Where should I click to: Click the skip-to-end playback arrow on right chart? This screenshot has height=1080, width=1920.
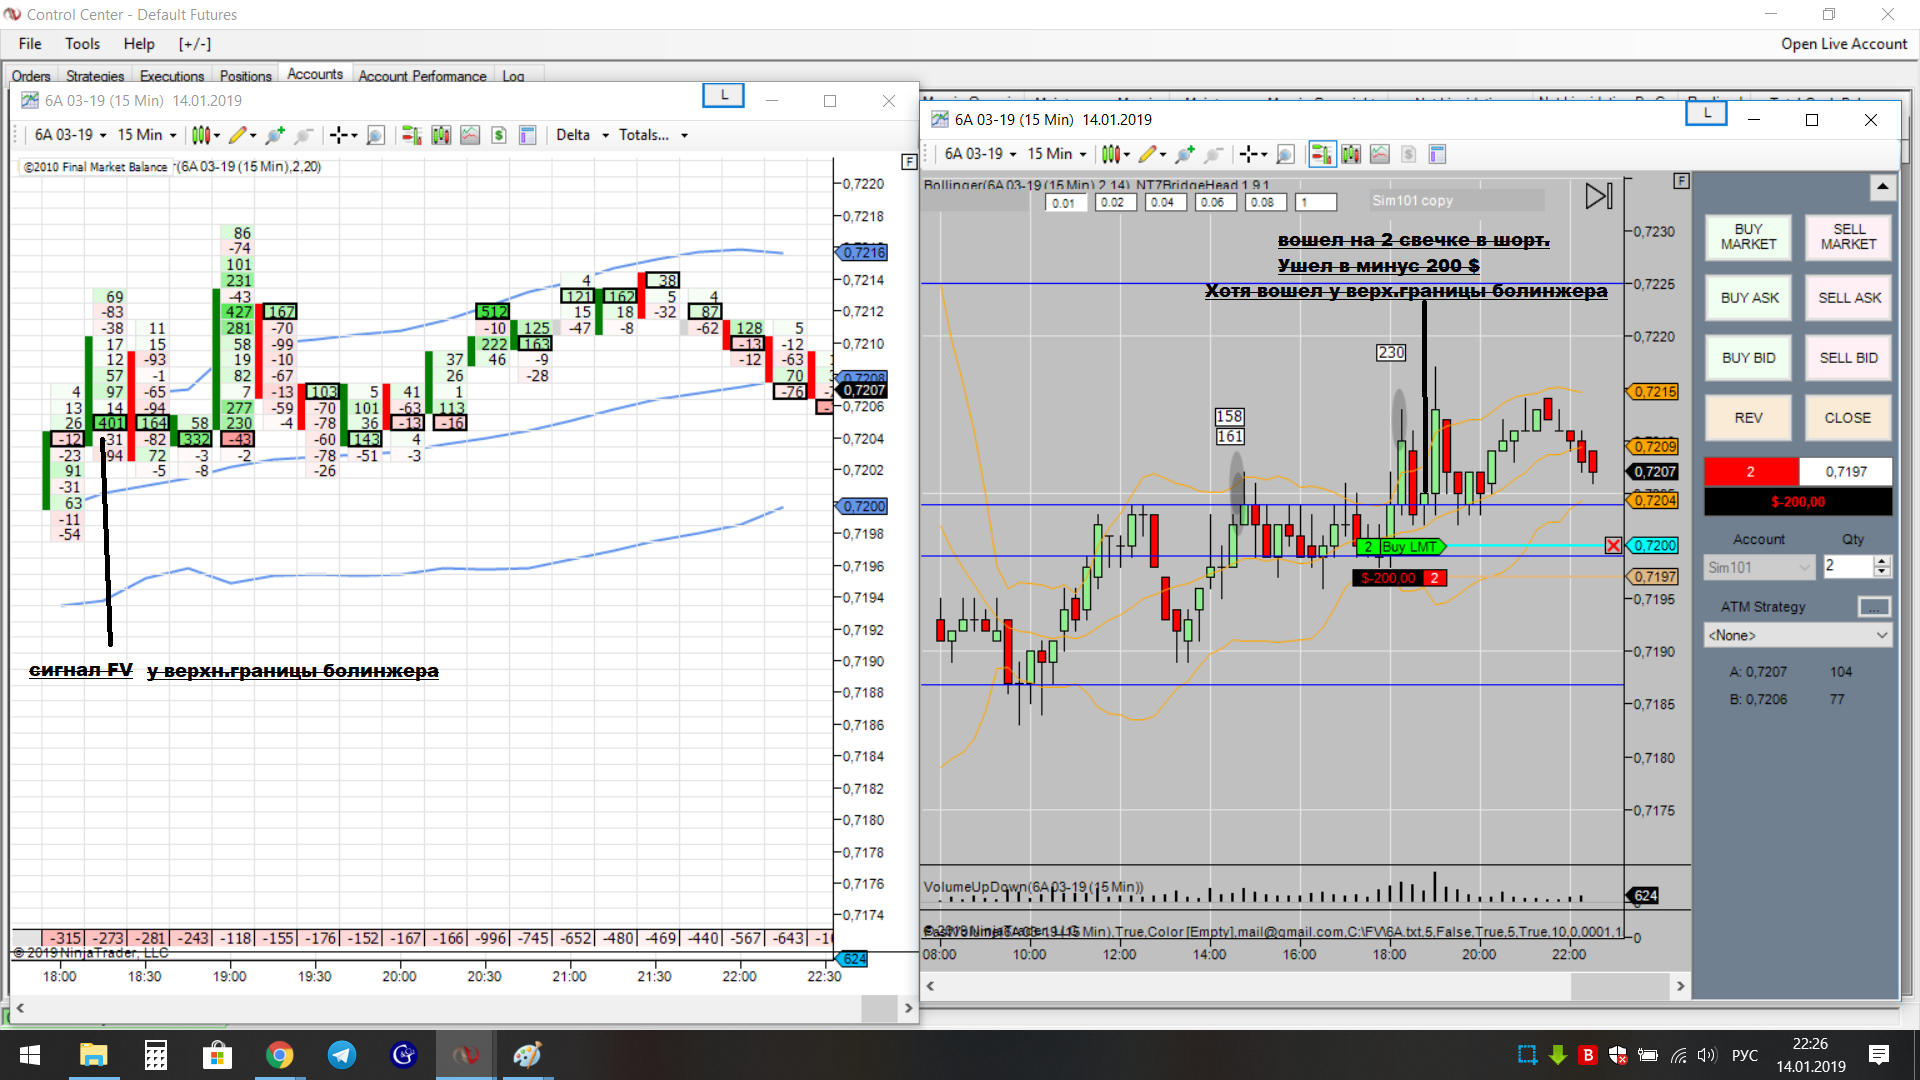click(1598, 196)
